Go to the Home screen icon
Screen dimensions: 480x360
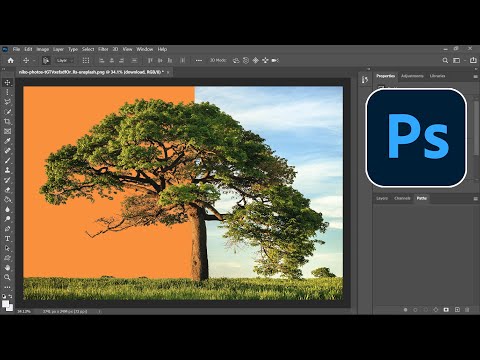[x=11, y=60]
